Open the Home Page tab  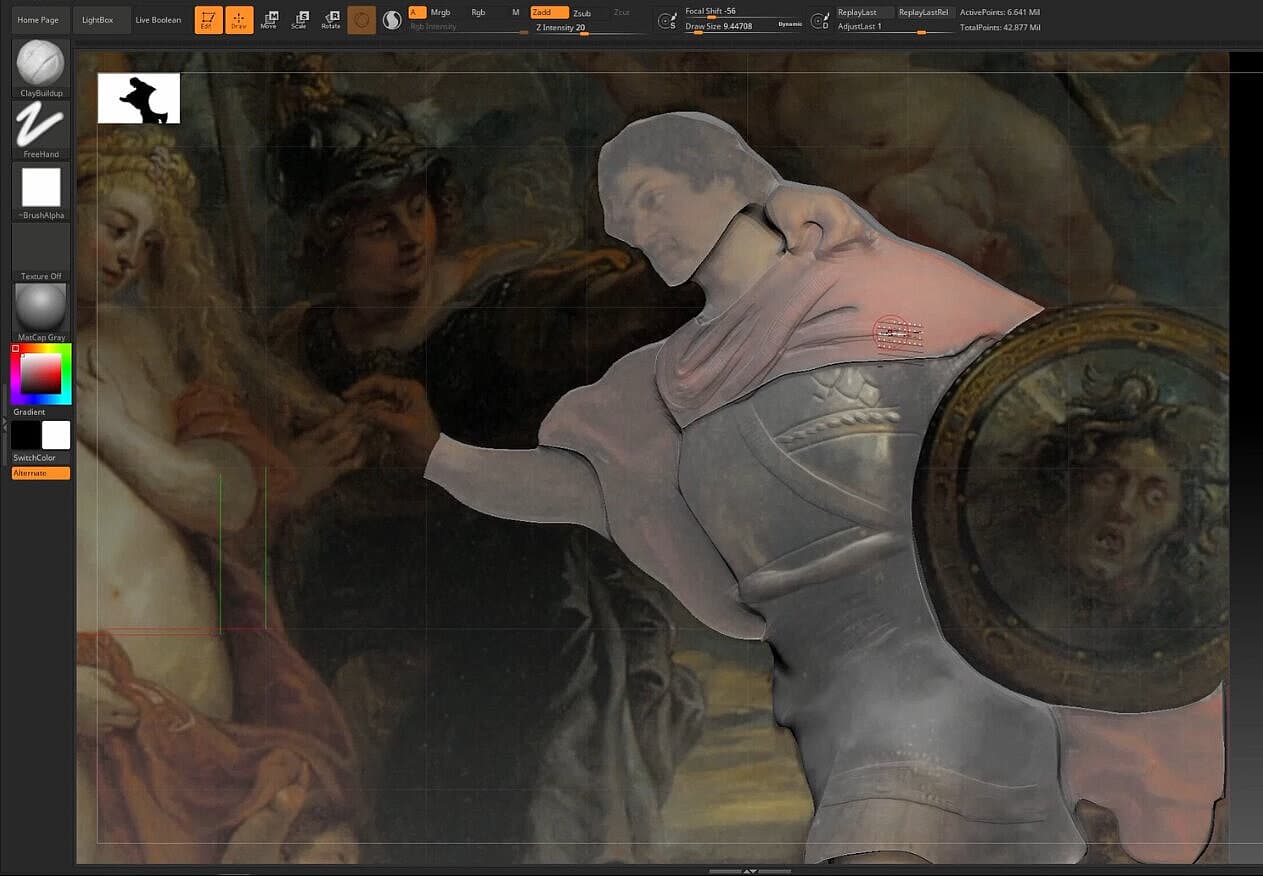pos(38,20)
